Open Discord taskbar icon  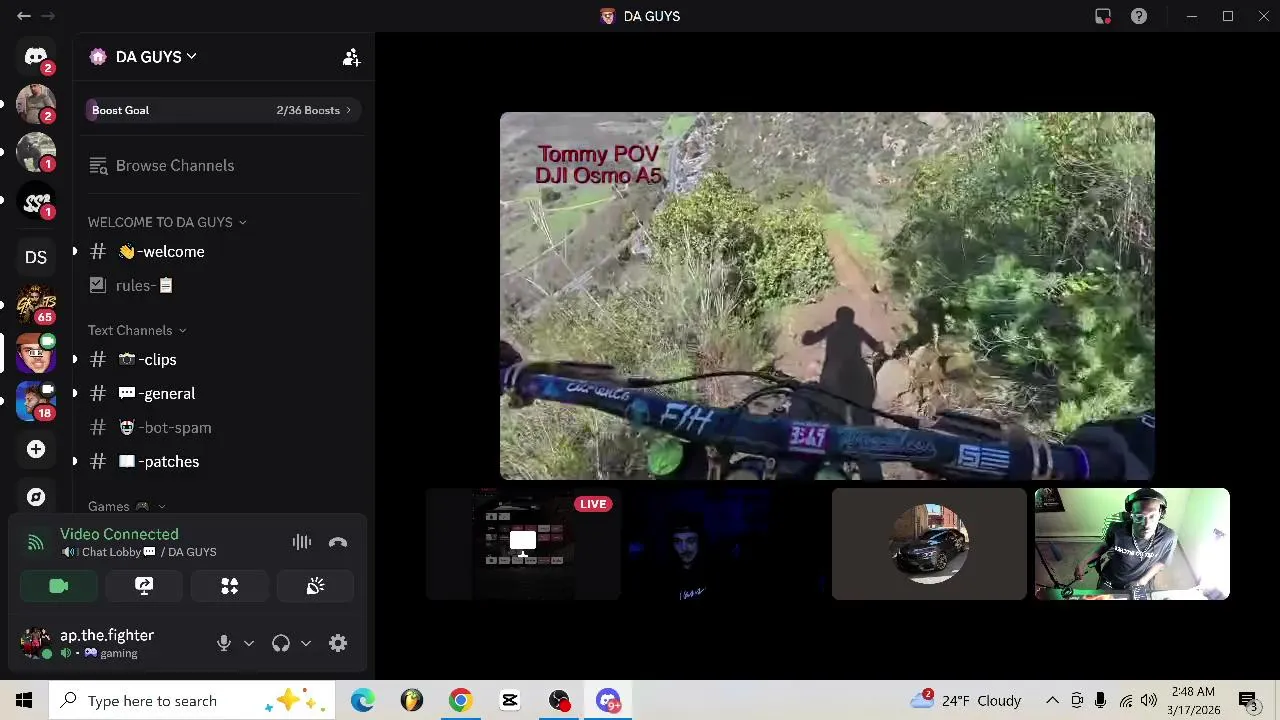pos(608,701)
